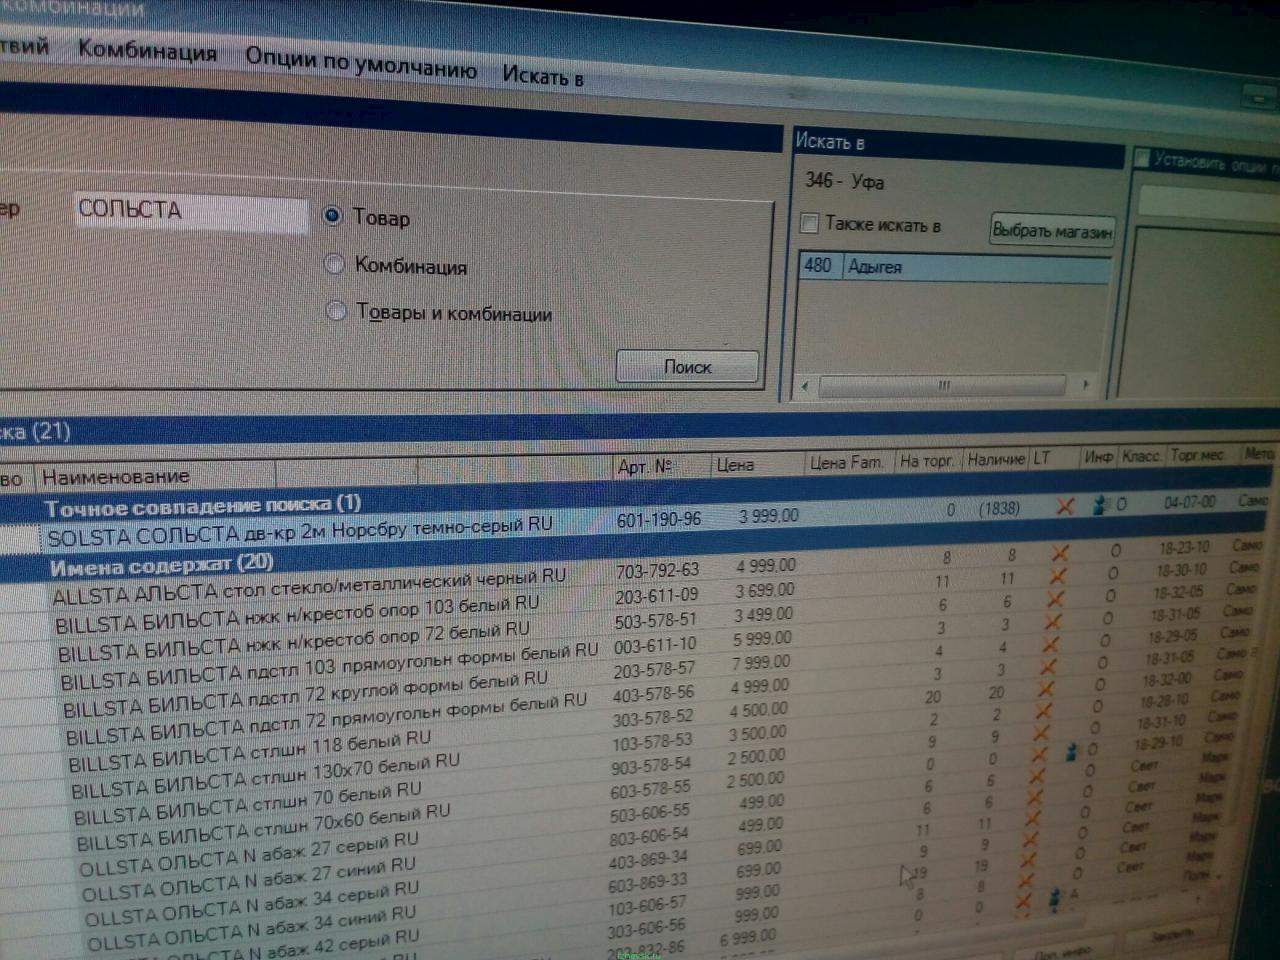
Task: Click the Выбрать магазин button
Action: point(1052,231)
